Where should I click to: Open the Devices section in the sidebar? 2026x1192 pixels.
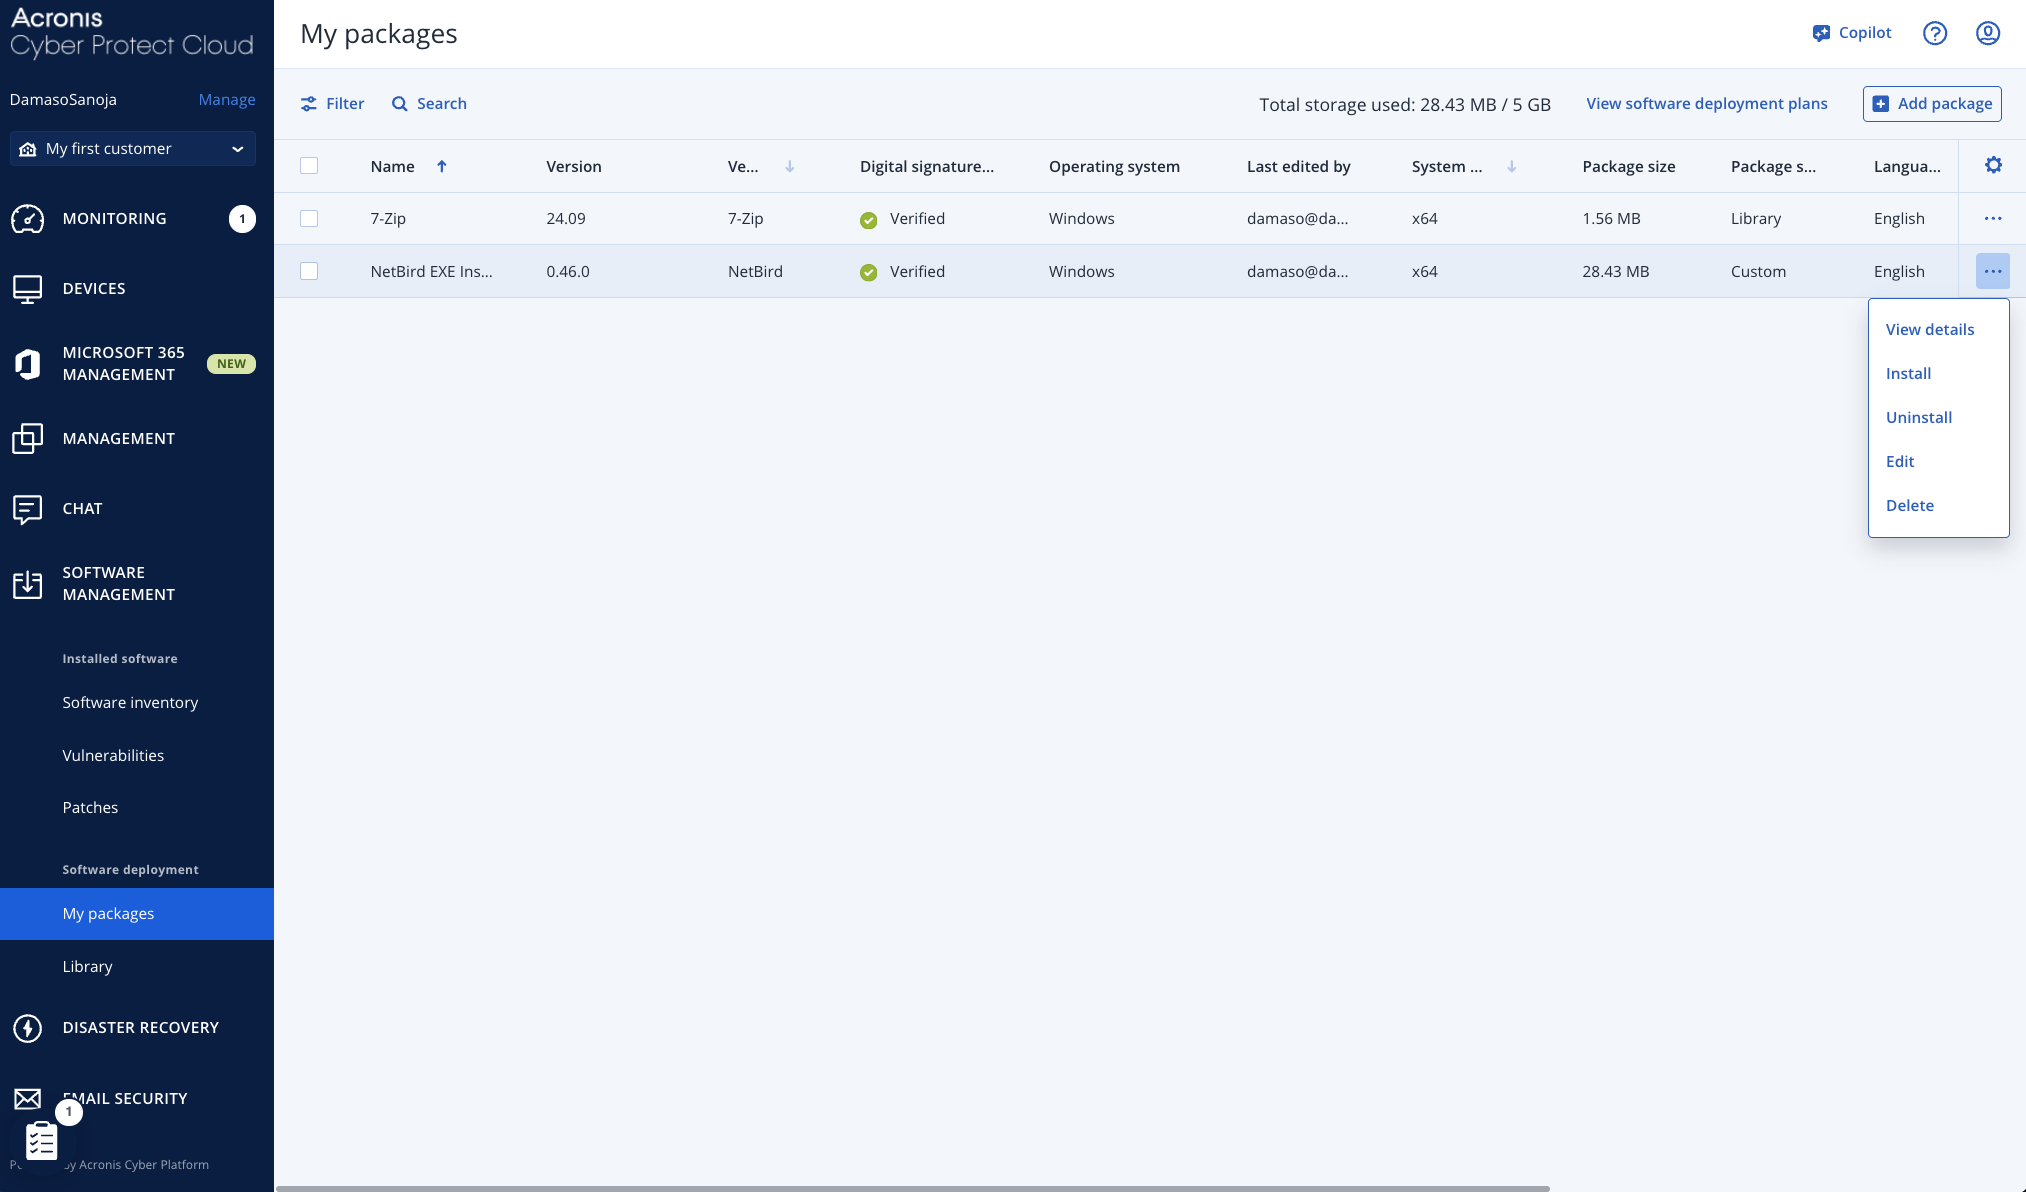93,288
